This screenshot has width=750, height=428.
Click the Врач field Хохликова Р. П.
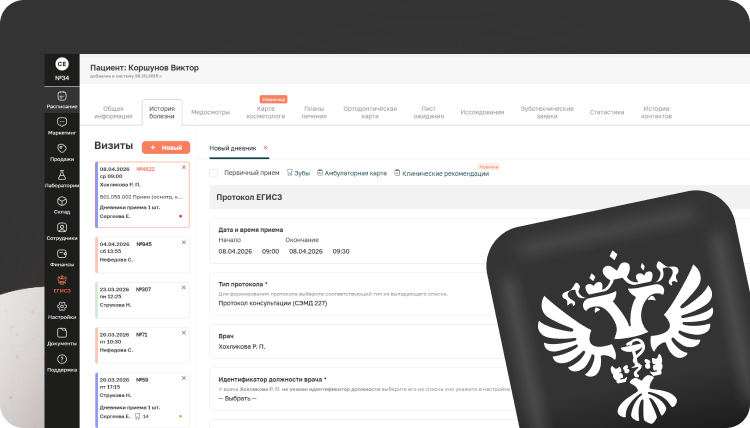point(242,347)
